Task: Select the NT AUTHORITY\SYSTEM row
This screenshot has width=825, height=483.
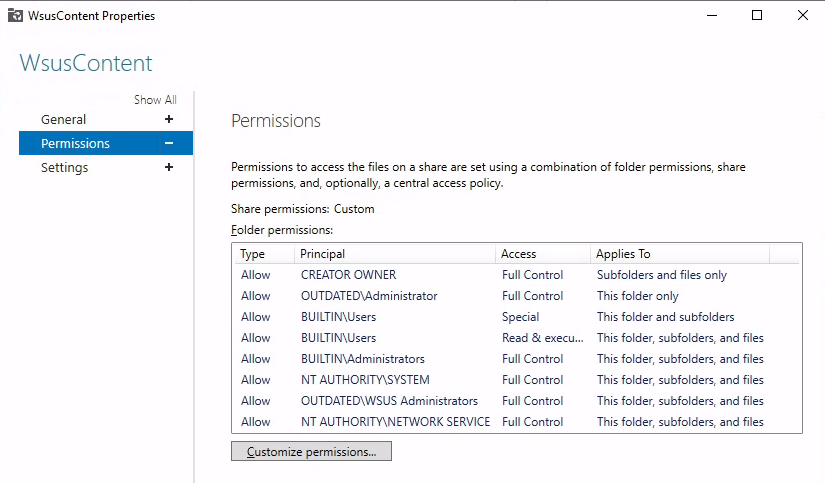Action: click(x=517, y=380)
